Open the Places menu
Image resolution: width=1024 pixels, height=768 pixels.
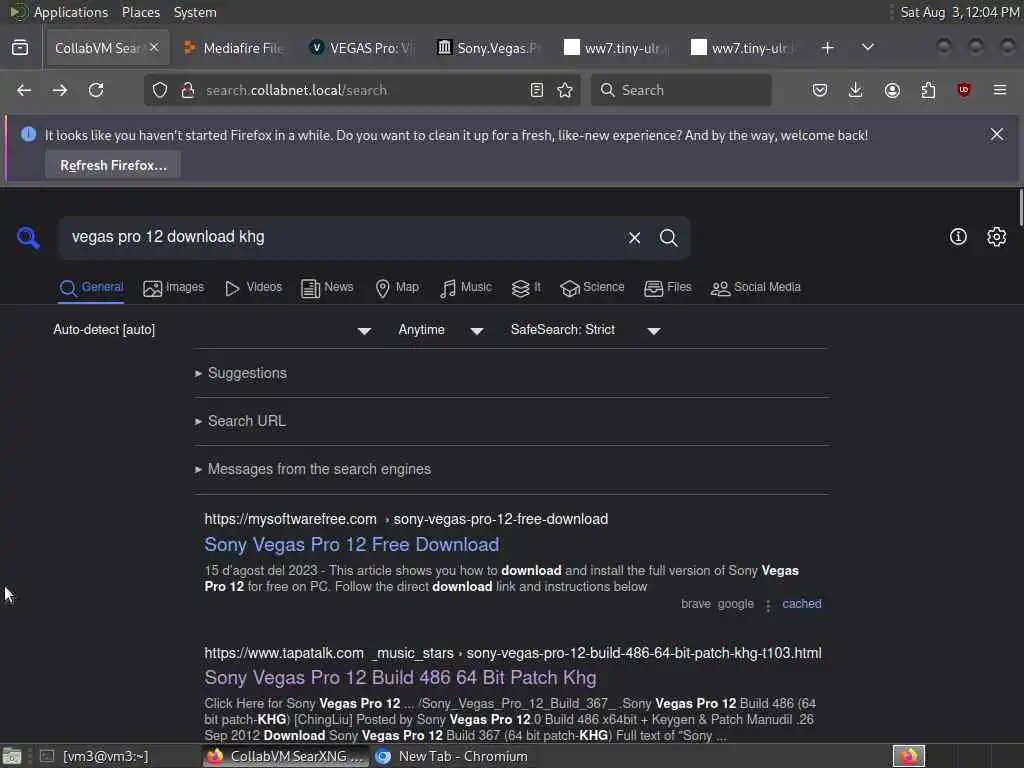tap(140, 12)
